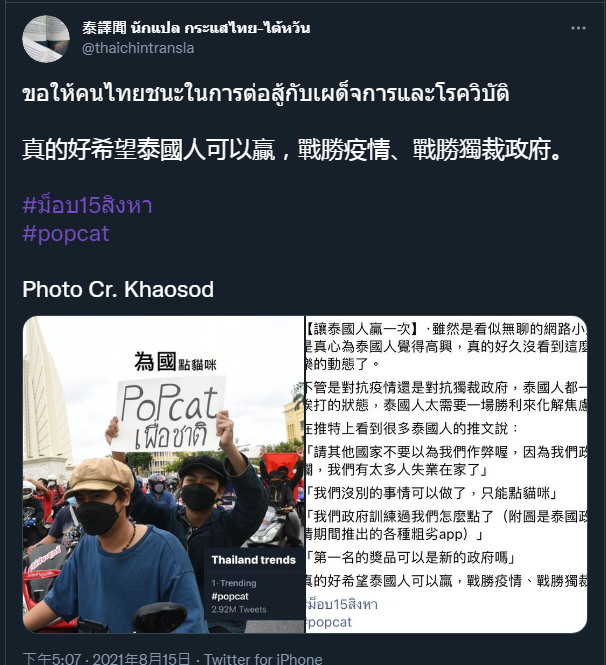
Task: Open the thaichintransla display name
Action: (x=196, y=28)
